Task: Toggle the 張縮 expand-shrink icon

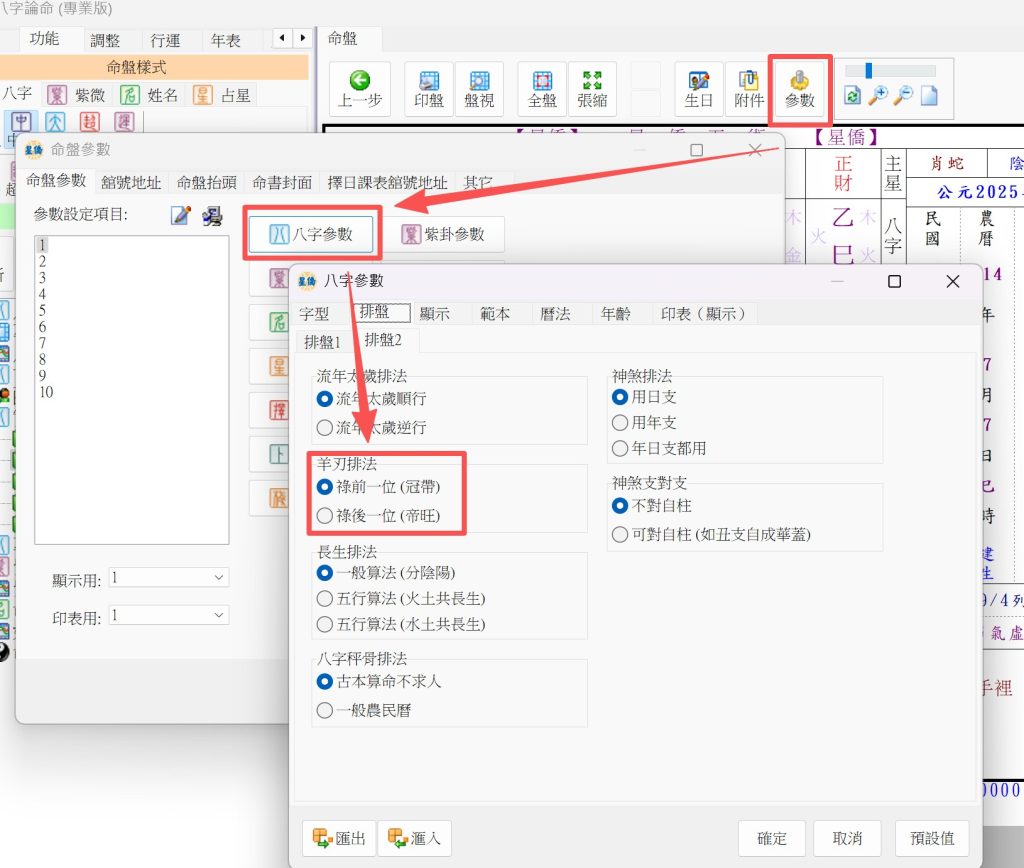Action: [x=592, y=89]
